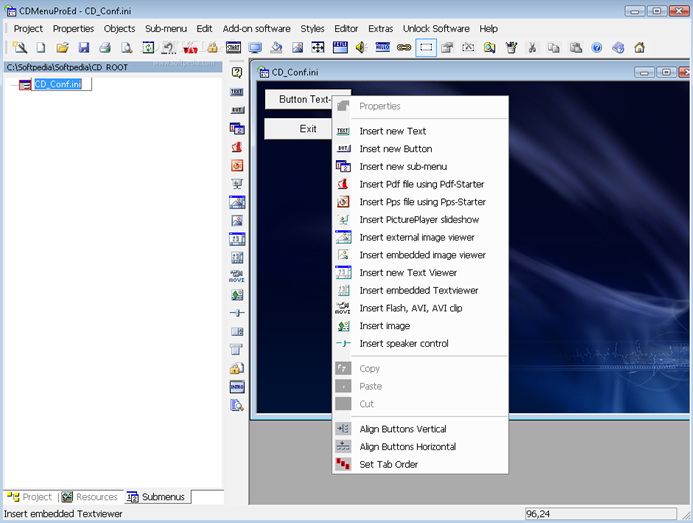Click the speaker control slider icon in vertical toolbar
693x523 pixels.
coord(237,313)
